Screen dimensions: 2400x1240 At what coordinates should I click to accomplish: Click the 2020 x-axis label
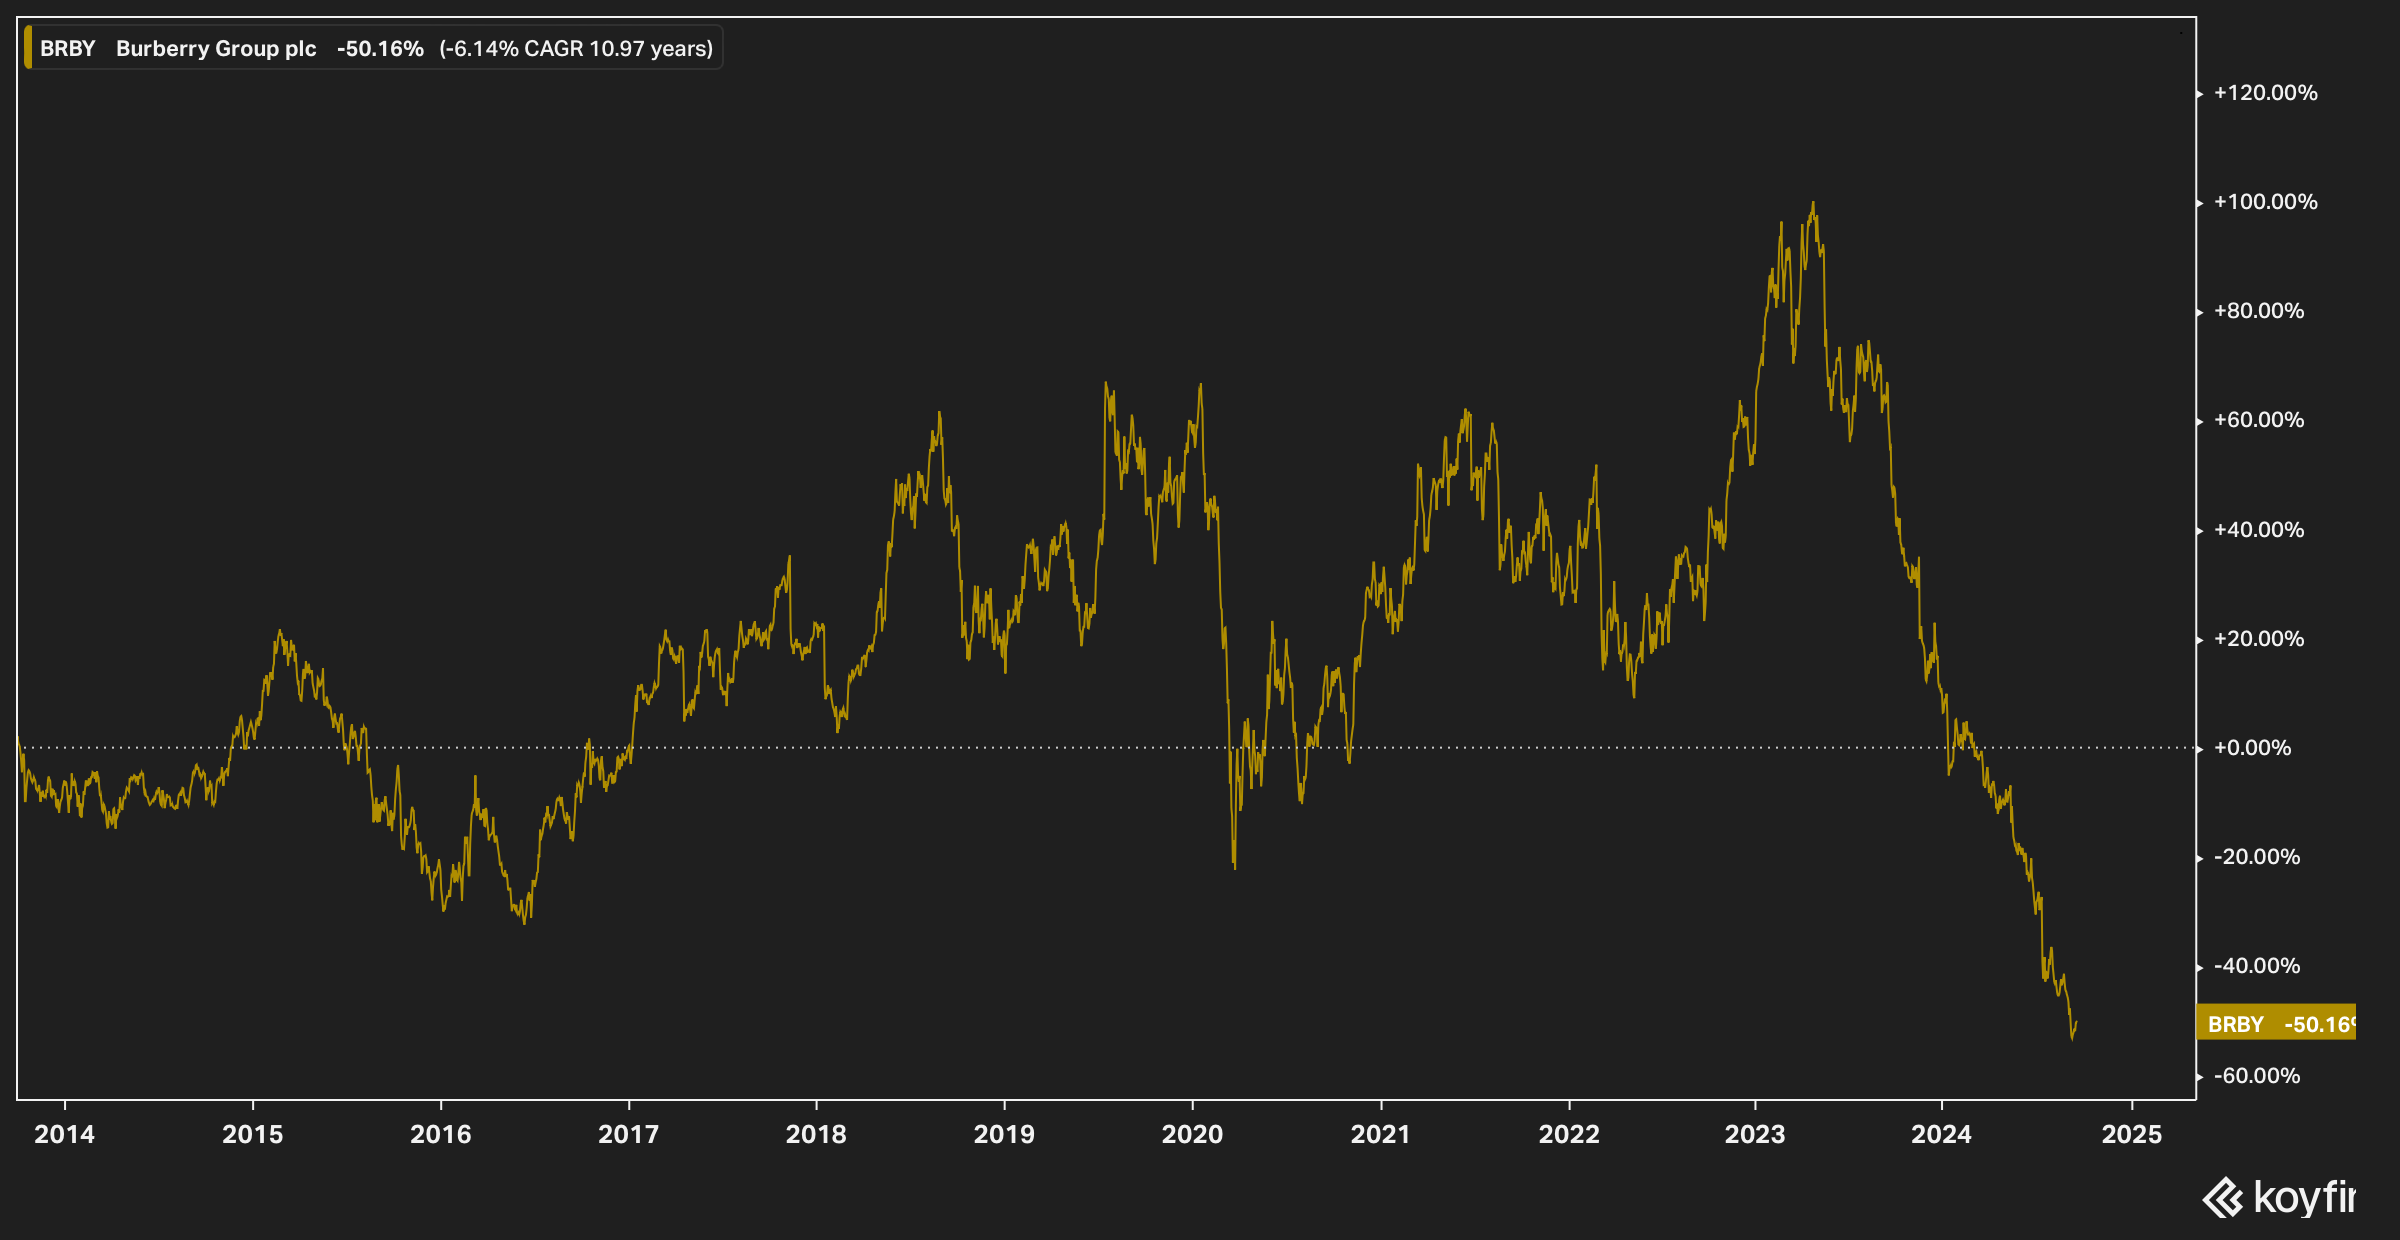[1193, 1134]
